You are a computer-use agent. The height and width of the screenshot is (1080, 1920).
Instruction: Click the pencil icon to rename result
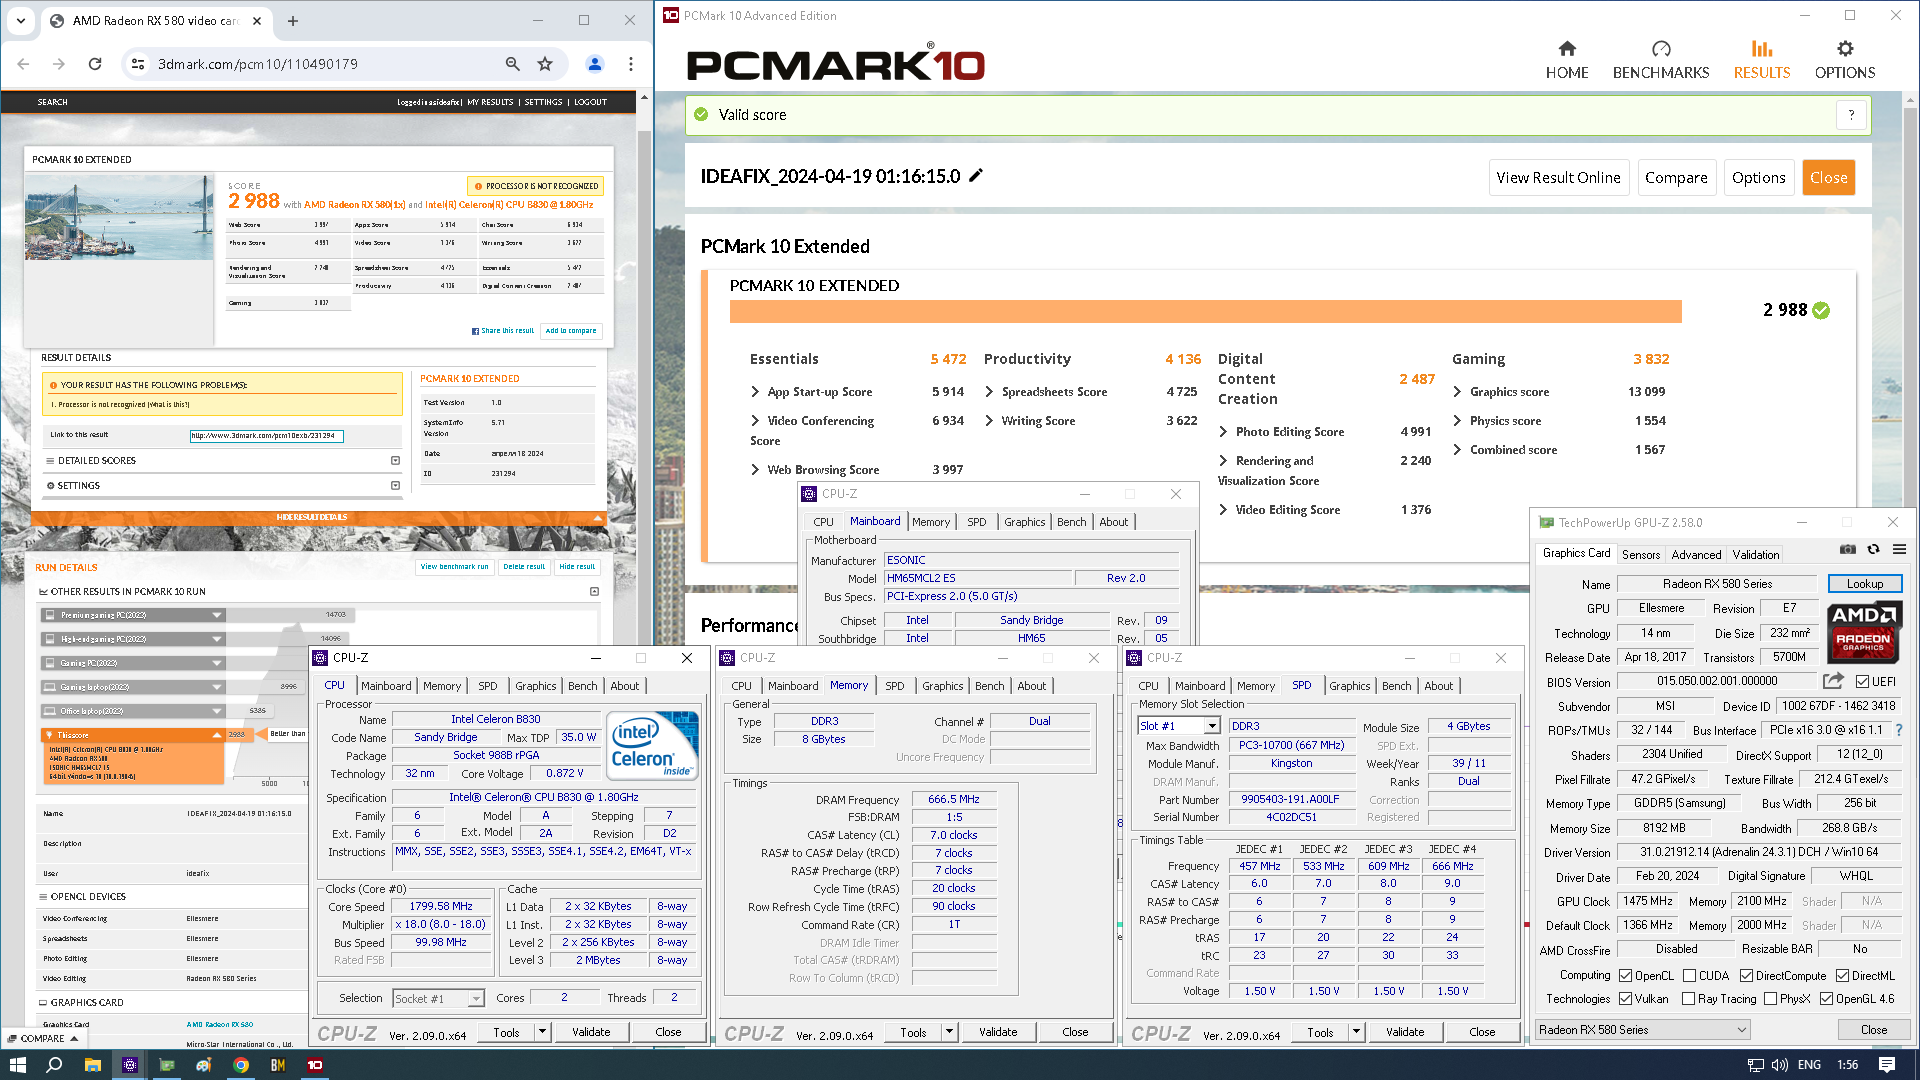[x=976, y=175]
